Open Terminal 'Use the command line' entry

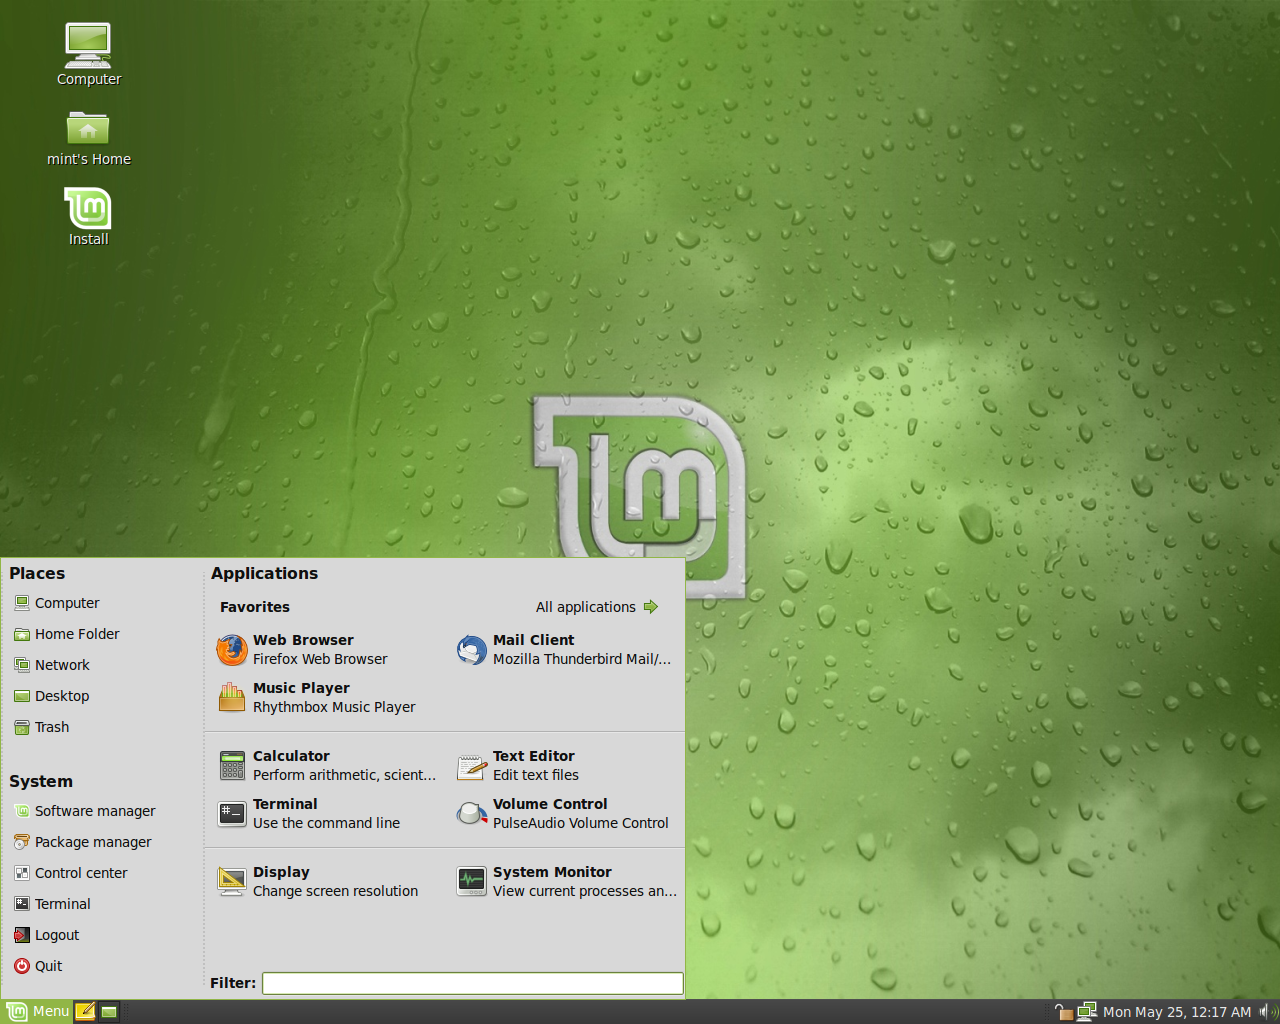309,814
